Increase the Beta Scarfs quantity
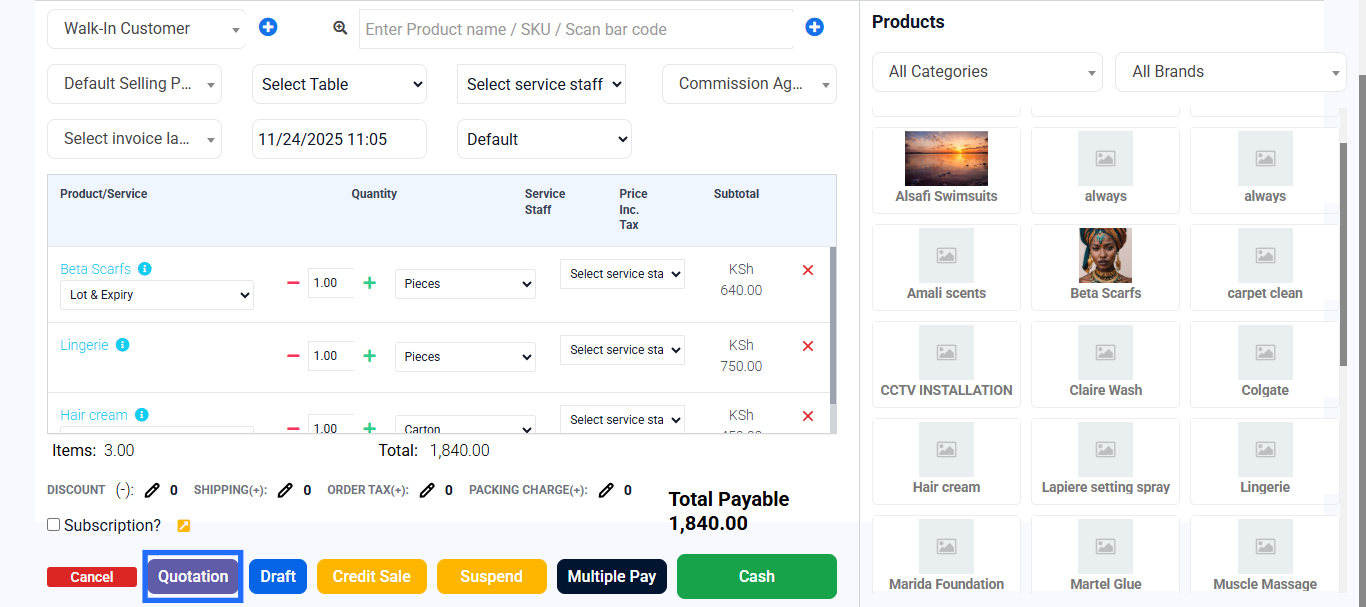 (x=369, y=283)
